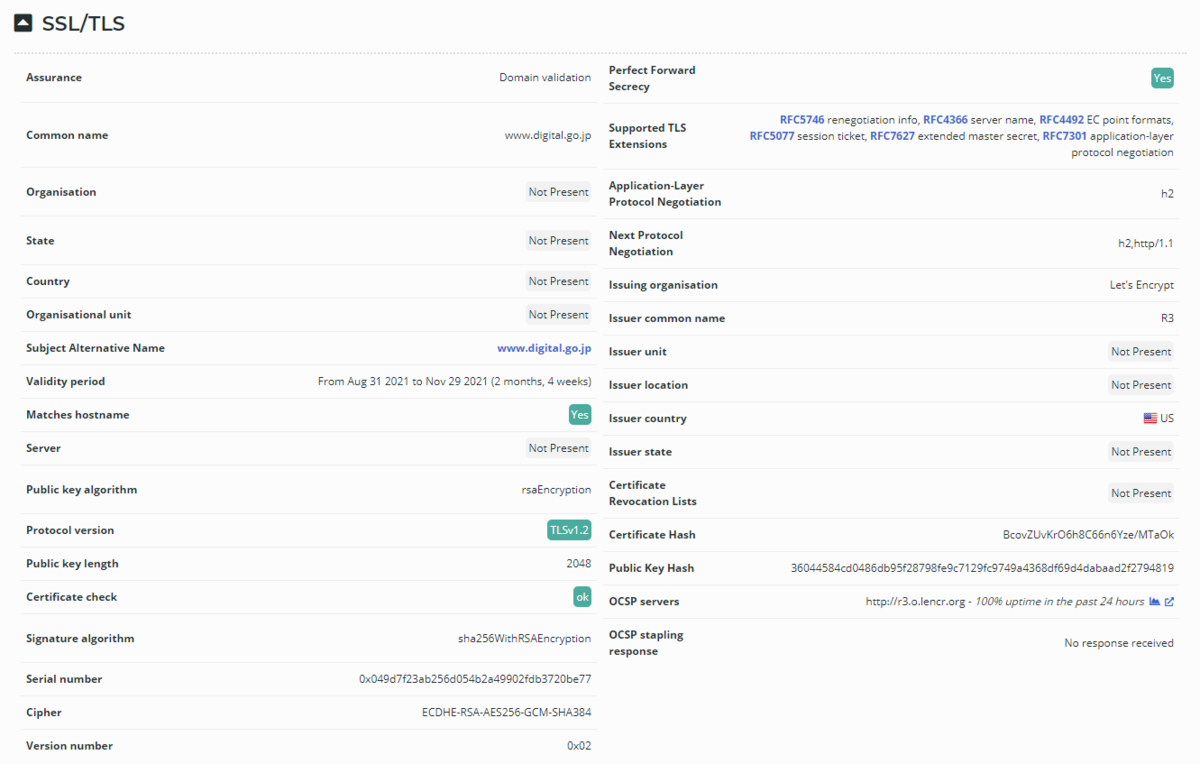
Task: Click the Yes badge for Perfect Forward Secrecy
Action: coord(1162,78)
